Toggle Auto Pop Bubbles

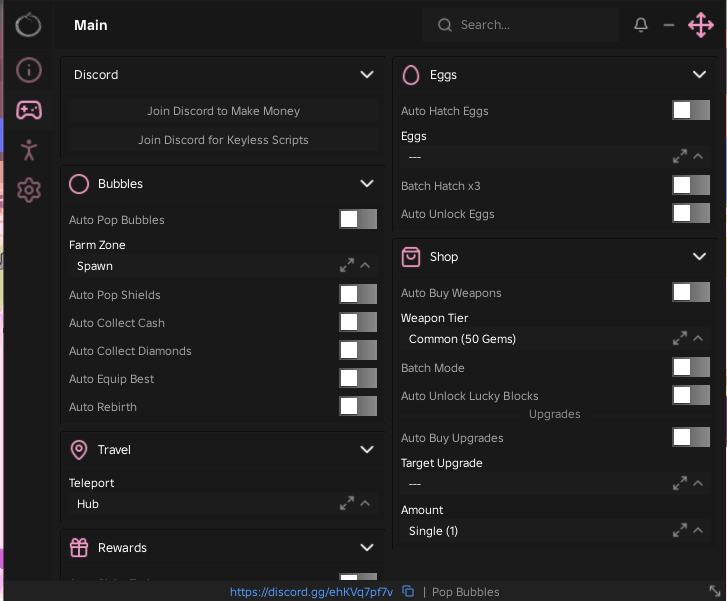pyautogui.click(x=358, y=219)
